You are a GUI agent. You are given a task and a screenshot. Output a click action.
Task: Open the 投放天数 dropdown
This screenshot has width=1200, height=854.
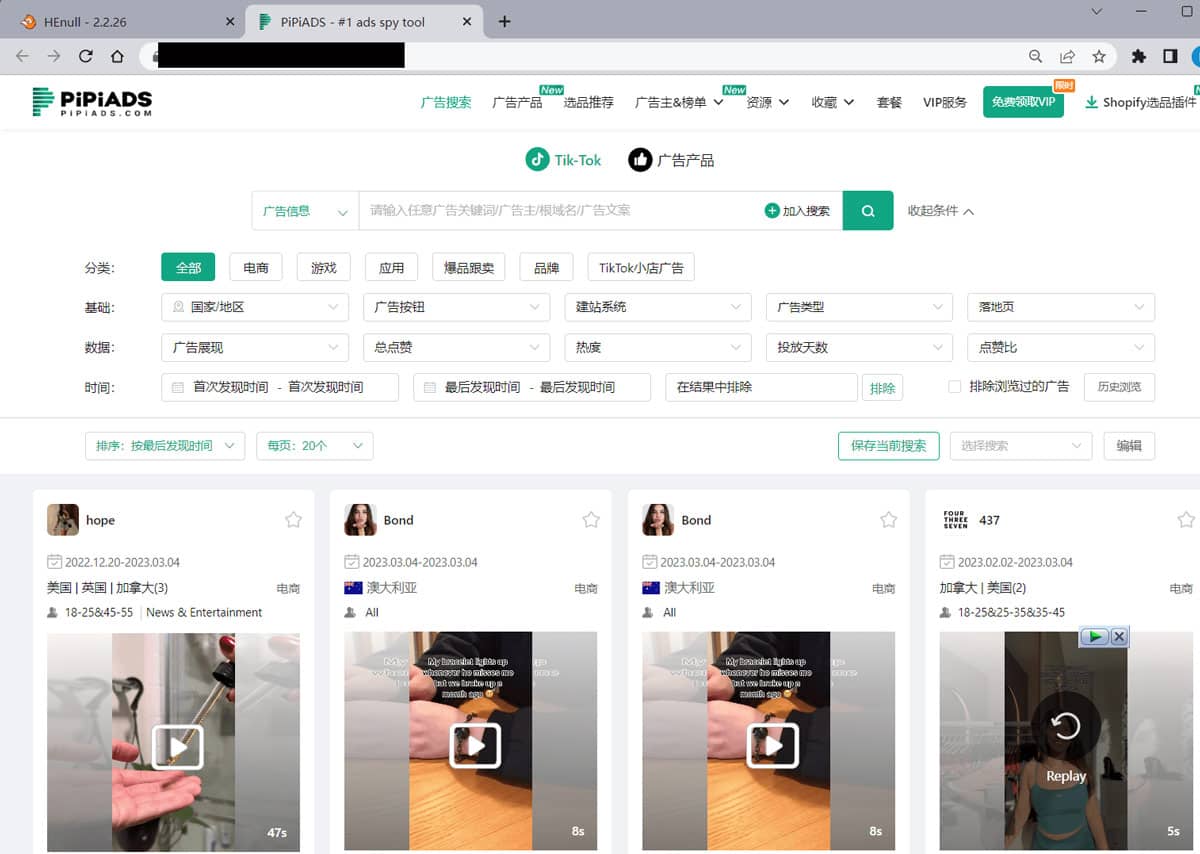coord(859,347)
